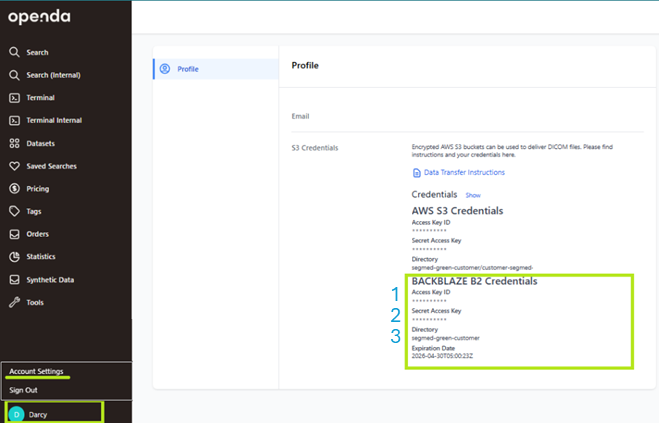This screenshot has height=423, width=659.
Task: Select the Profile settings tab
Action: [x=216, y=69]
